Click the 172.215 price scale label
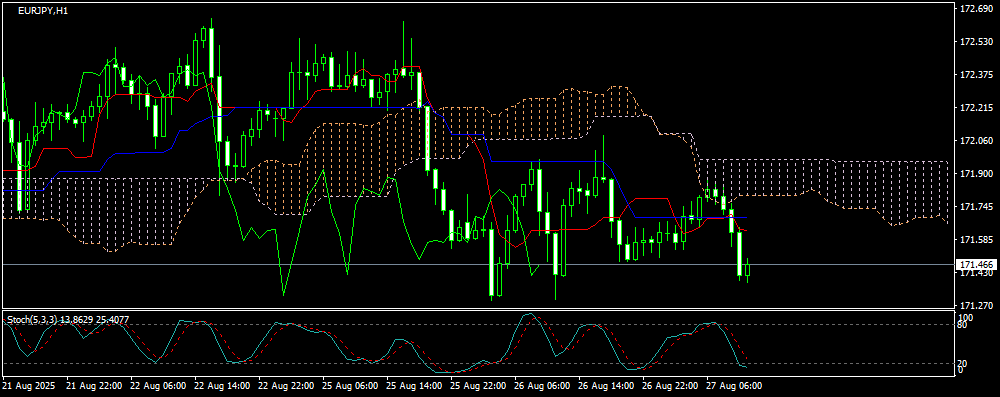Screen dimensions: 1000x397 pyautogui.click(x=977, y=108)
